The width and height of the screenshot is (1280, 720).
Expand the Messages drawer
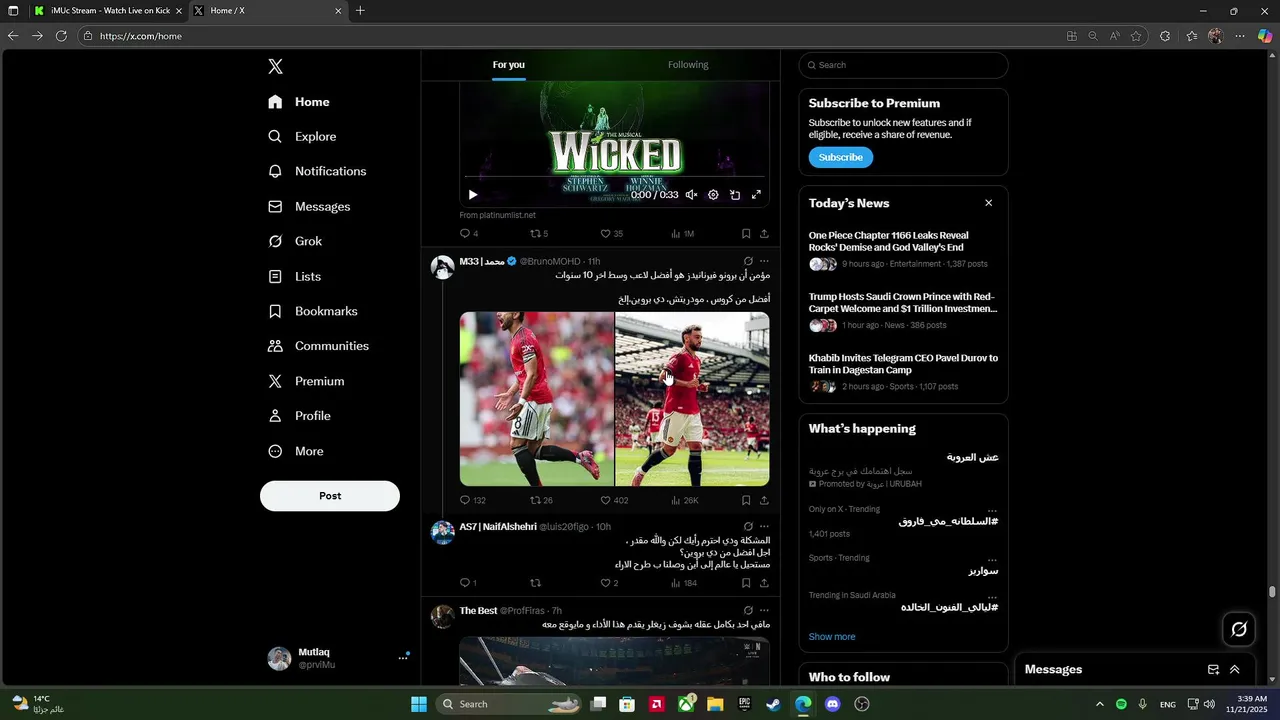pyautogui.click(x=1234, y=670)
